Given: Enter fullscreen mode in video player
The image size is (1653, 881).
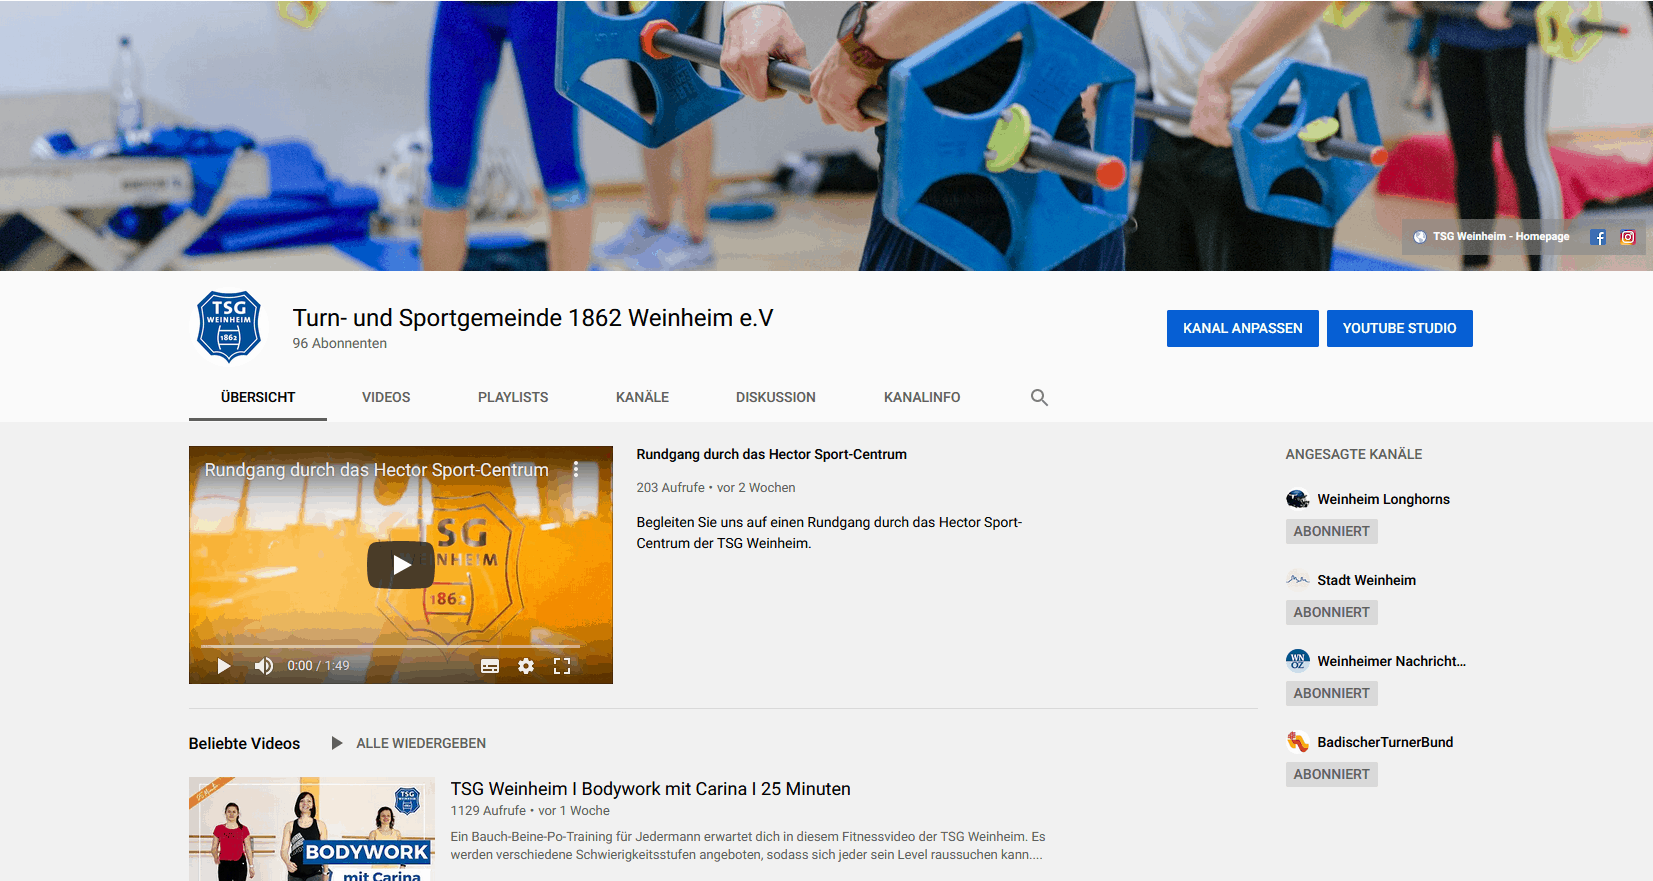Looking at the screenshot, I should coord(562,666).
